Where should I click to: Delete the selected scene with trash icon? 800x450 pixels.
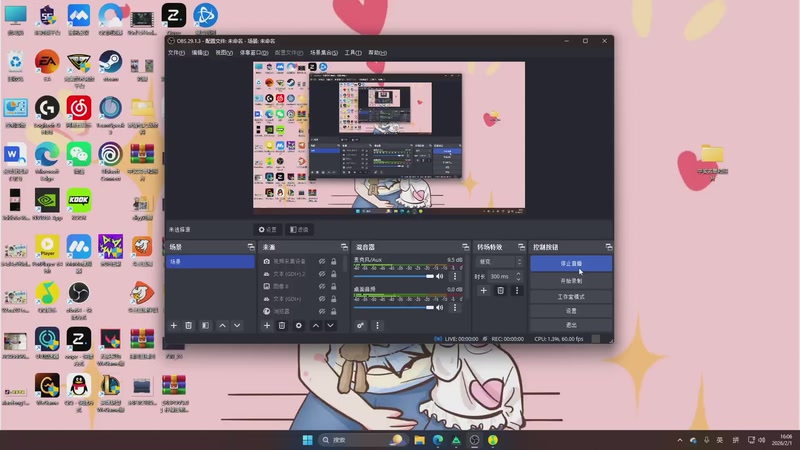click(188, 326)
